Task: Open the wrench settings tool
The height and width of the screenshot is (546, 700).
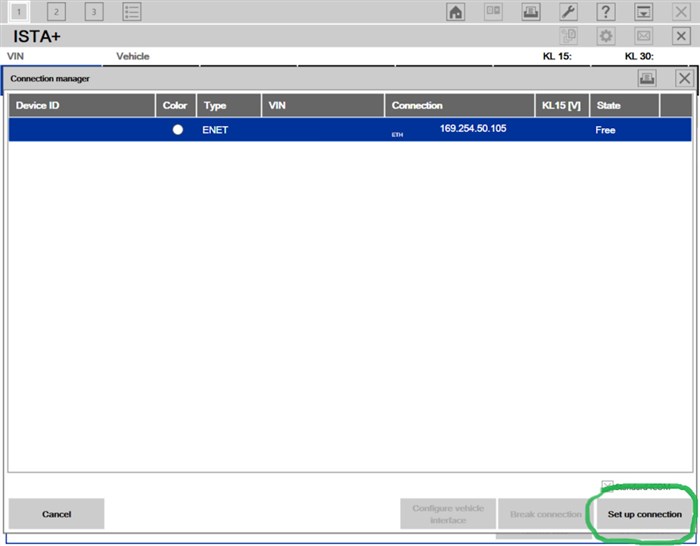Action: click(x=568, y=12)
